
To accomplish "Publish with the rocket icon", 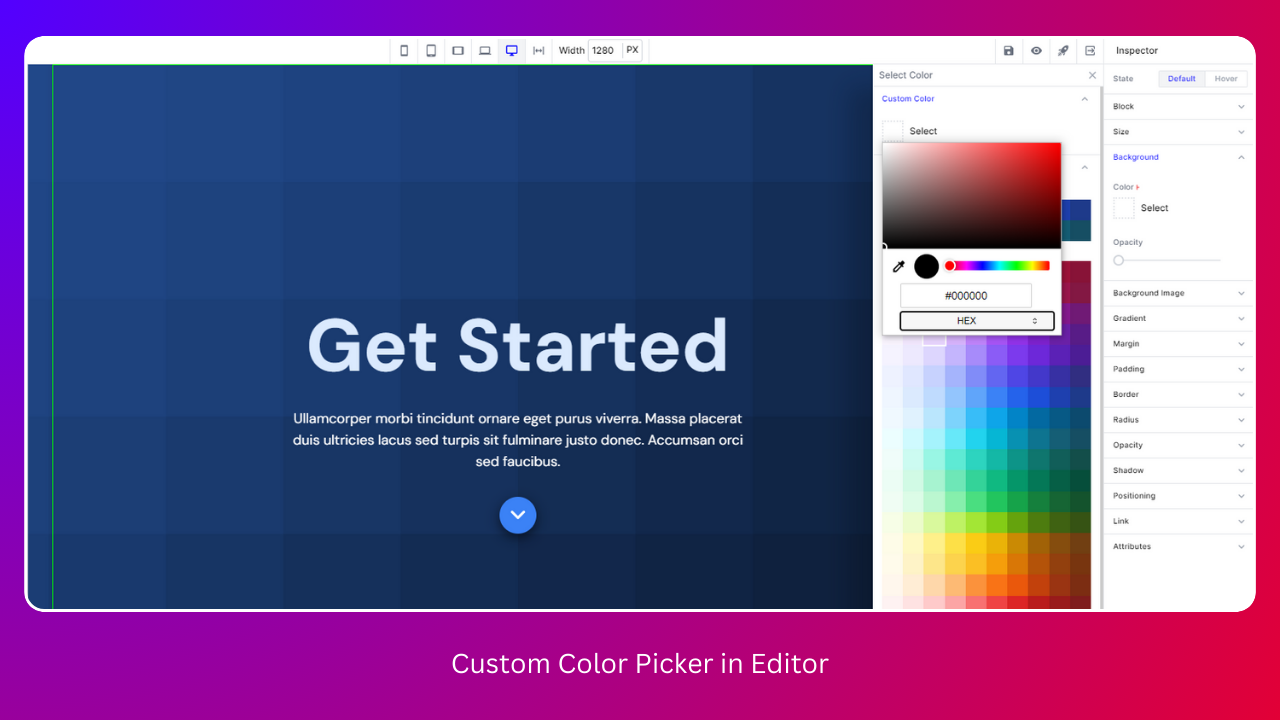I will [x=1063, y=51].
